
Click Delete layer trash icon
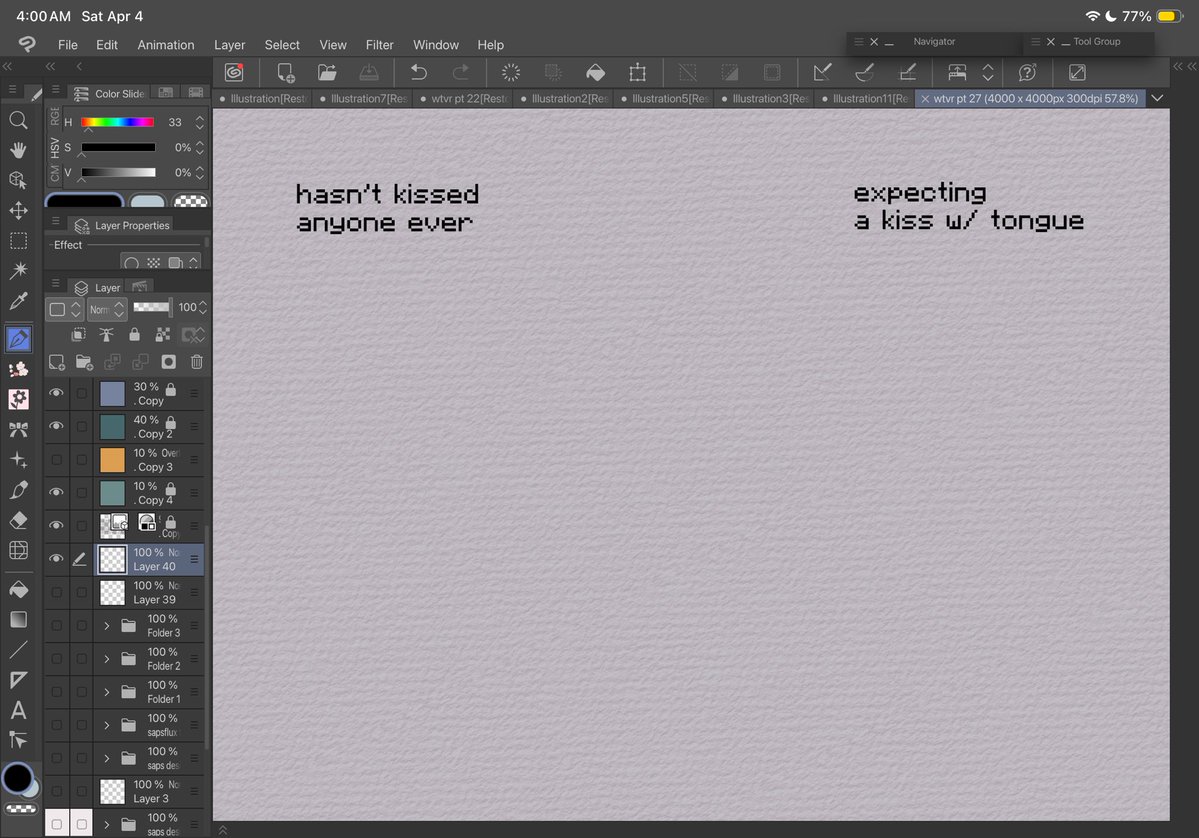tap(197, 362)
